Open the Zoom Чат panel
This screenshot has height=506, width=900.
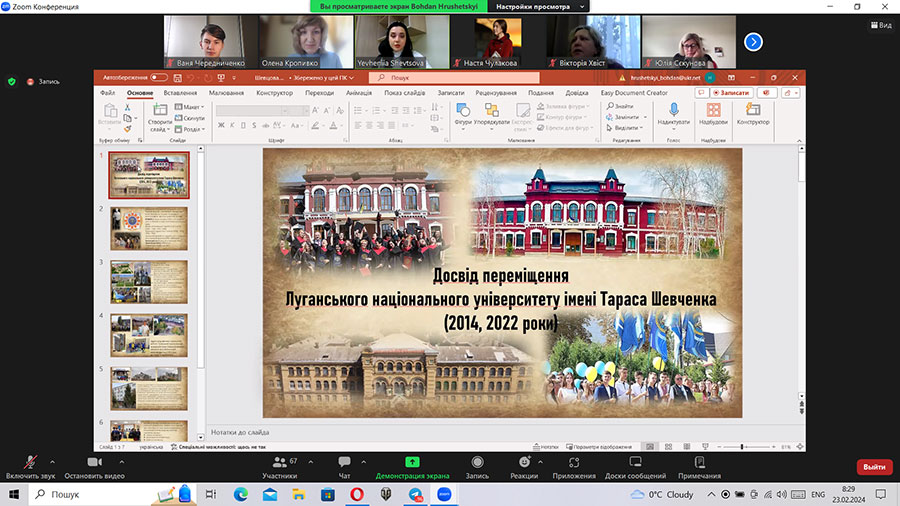click(x=345, y=463)
